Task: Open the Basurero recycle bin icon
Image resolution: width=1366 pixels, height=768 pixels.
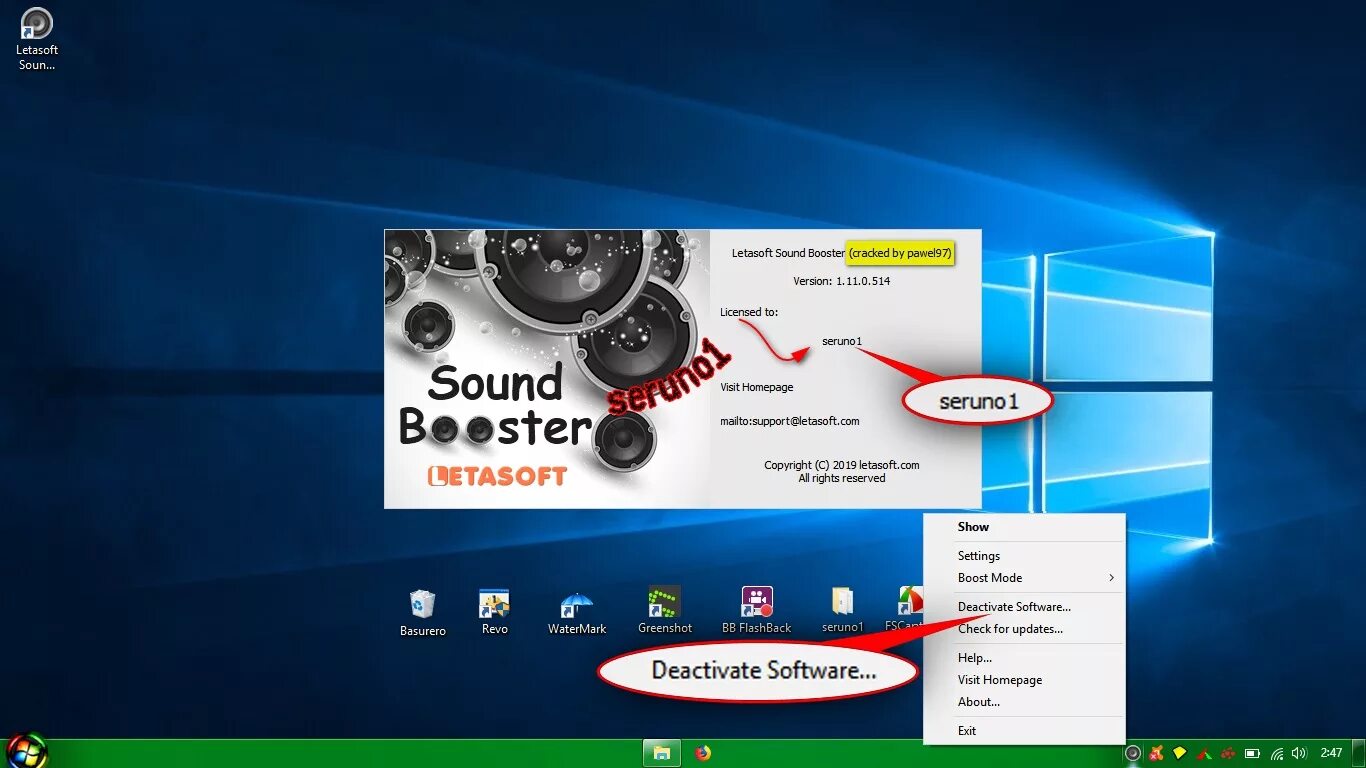Action: tap(422, 611)
